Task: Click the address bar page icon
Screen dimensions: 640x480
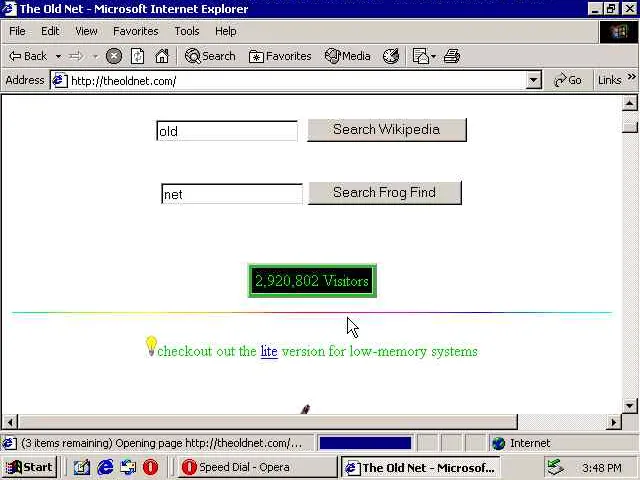Action: [60, 80]
